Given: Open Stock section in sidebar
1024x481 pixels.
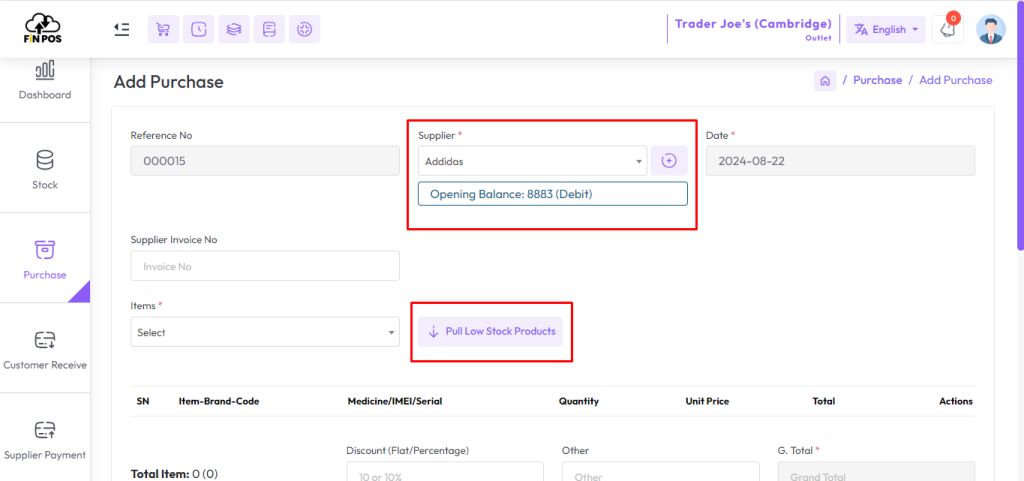Looking at the screenshot, I should point(45,170).
